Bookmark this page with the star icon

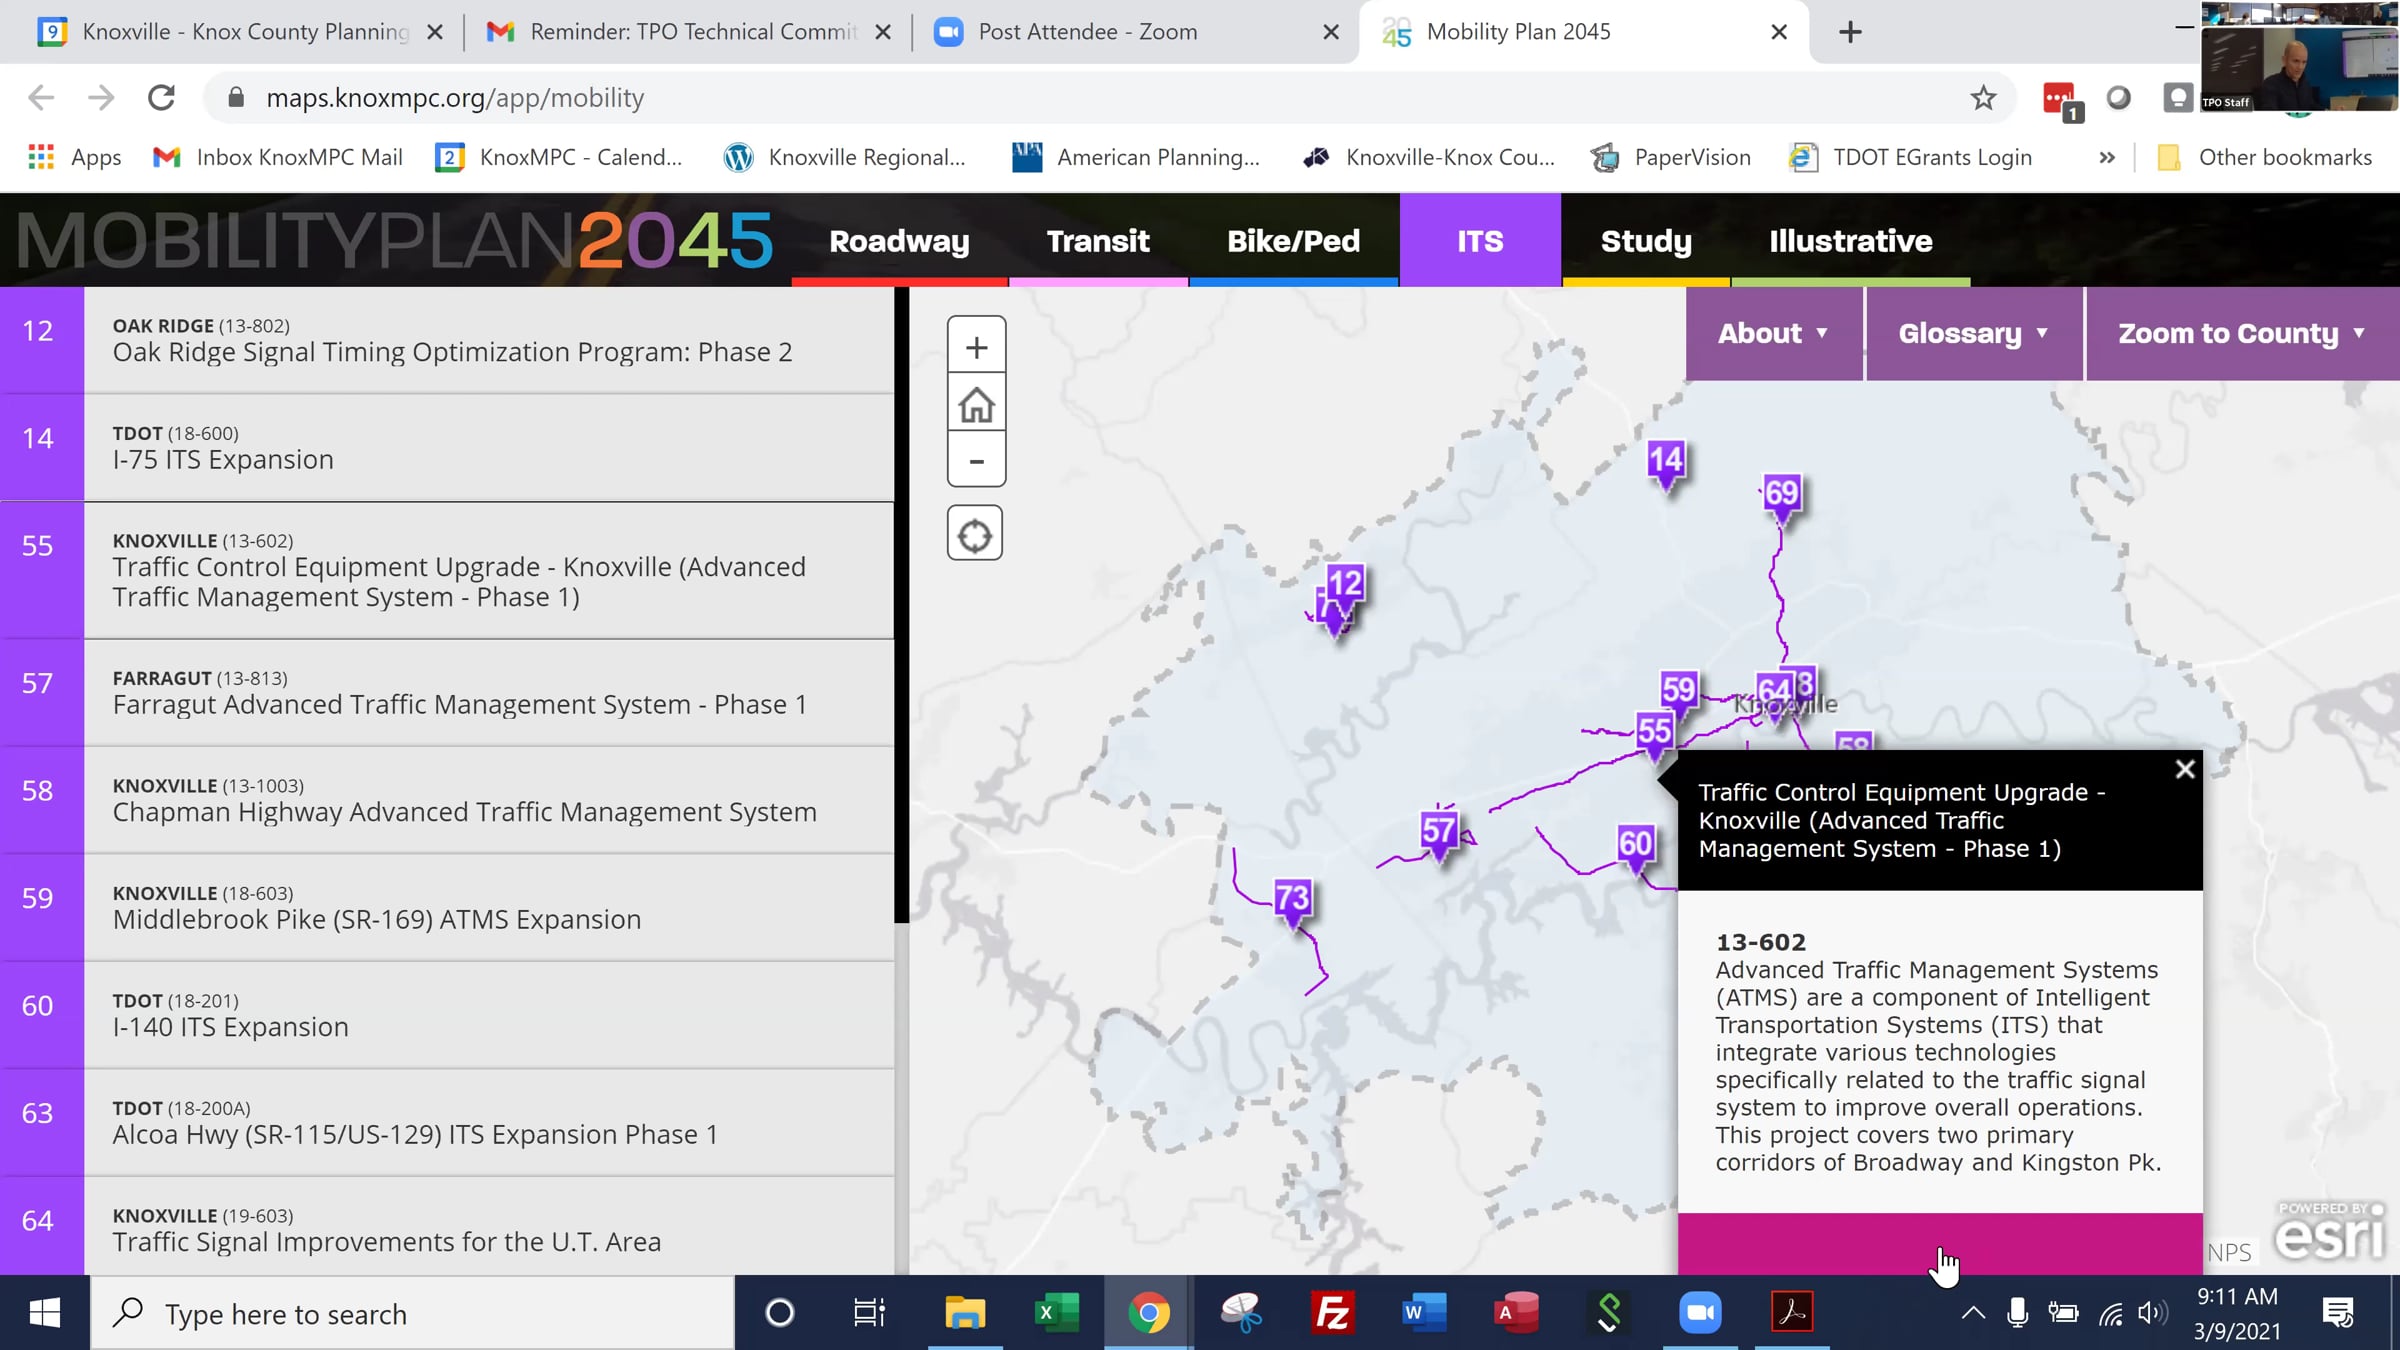(1983, 98)
